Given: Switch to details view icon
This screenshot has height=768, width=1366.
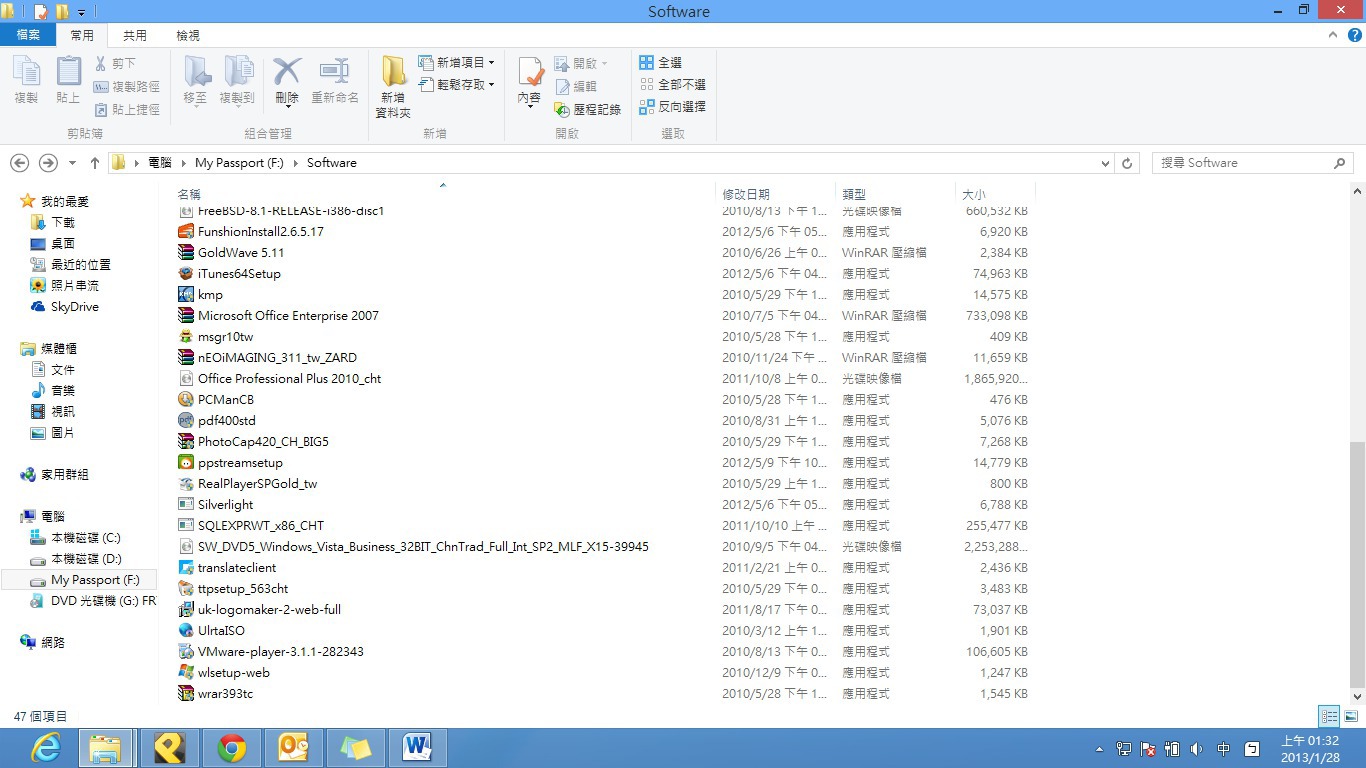Looking at the screenshot, I should pos(1329,716).
